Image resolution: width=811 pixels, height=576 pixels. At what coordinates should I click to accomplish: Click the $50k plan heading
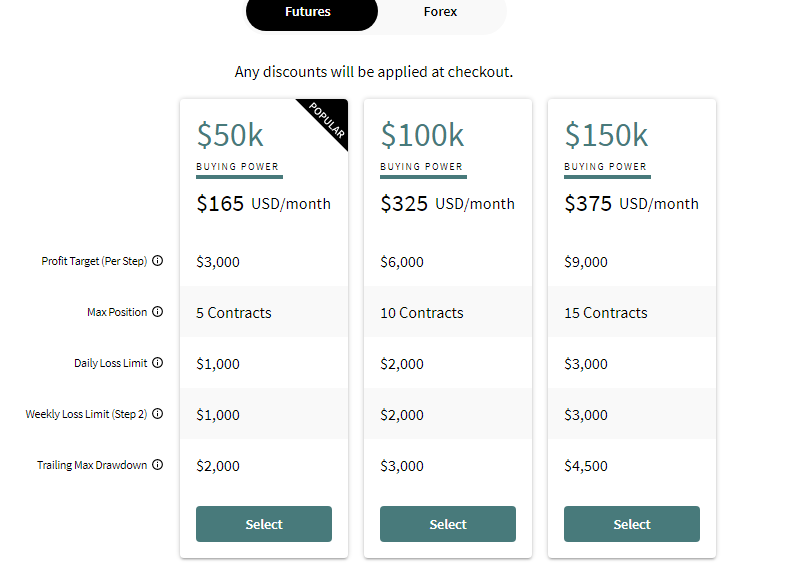point(230,135)
